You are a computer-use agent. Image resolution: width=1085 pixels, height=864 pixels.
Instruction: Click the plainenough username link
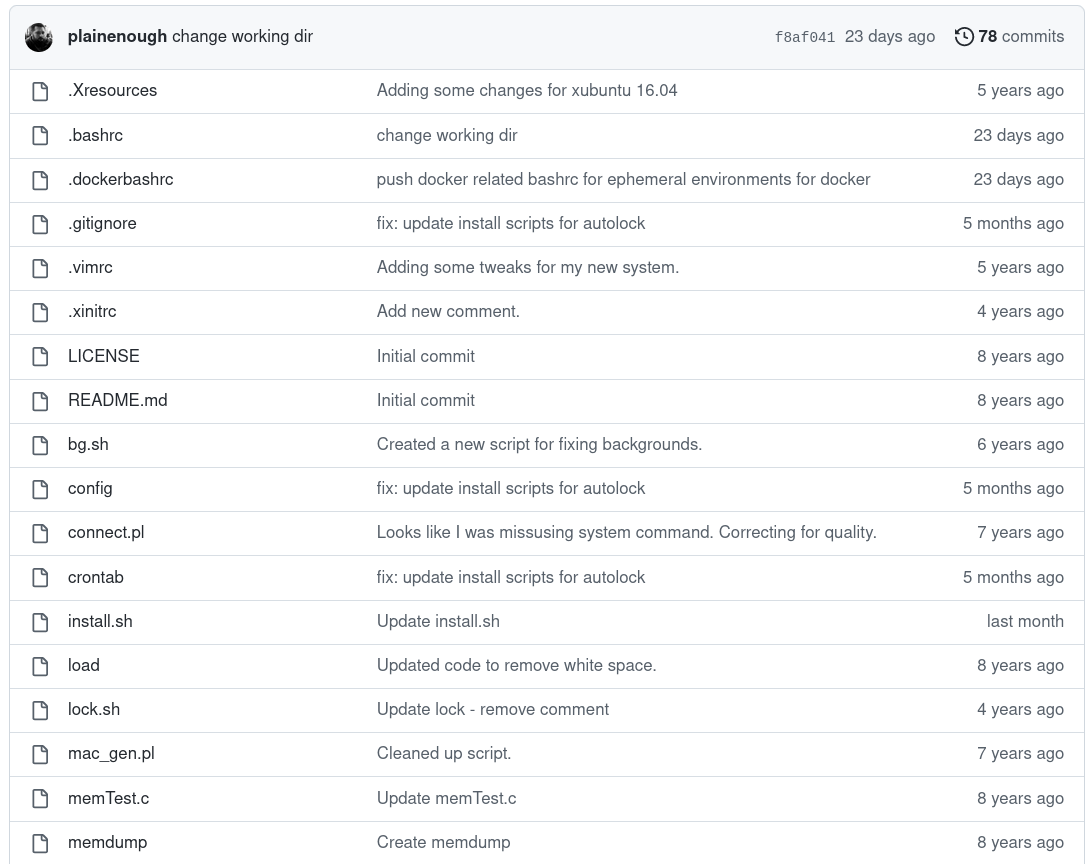pos(117,36)
